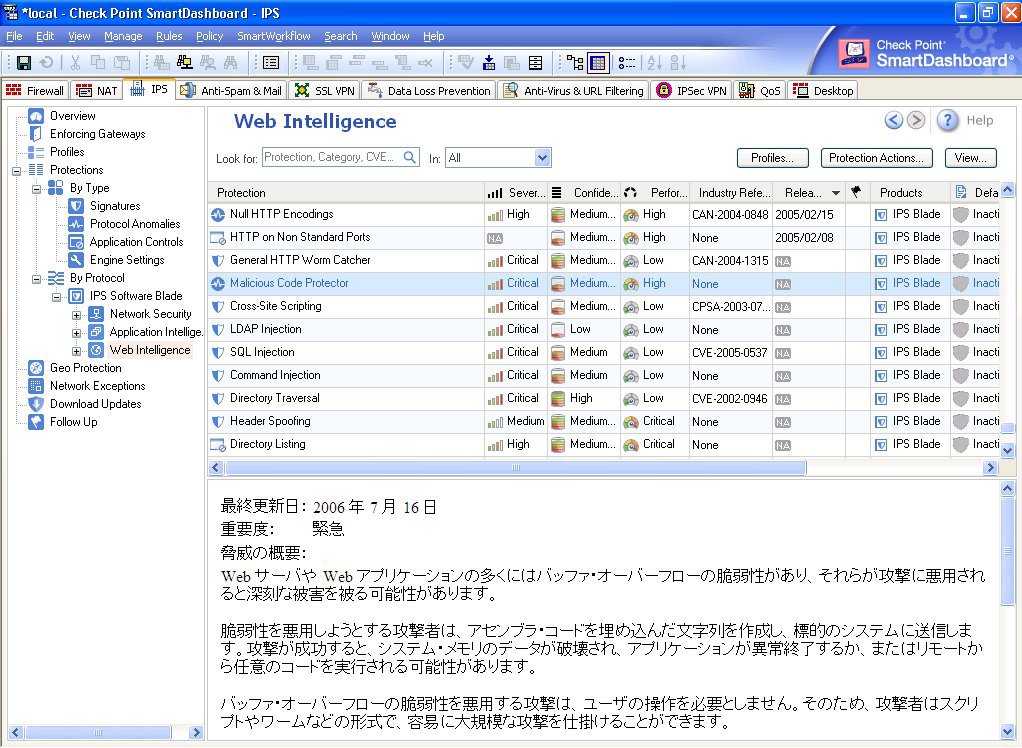Click the Follow Up flag column header
1022x748 pixels.
pyautogui.click(x=856, y=192)
